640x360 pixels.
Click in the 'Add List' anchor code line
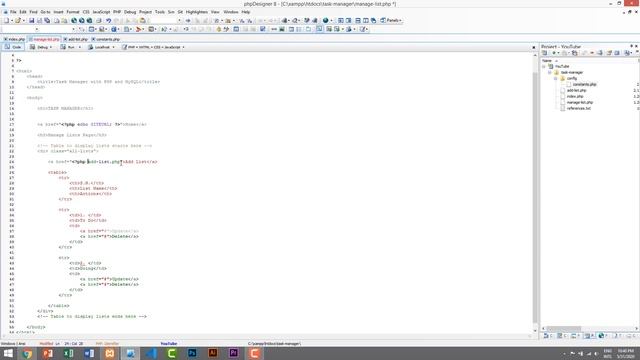click(102, 162)
